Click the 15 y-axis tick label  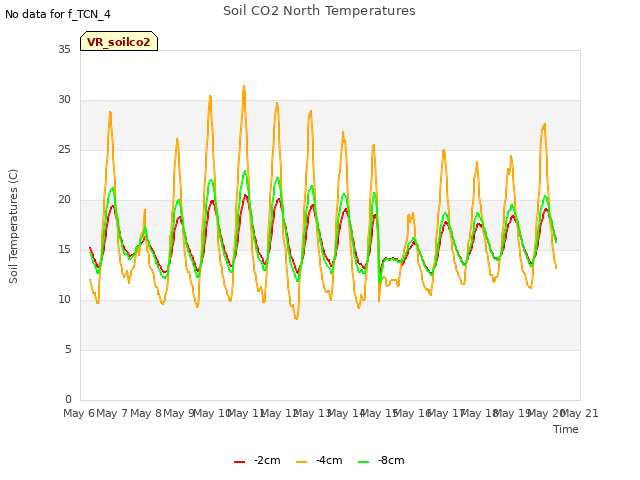[x=64, y=249]
